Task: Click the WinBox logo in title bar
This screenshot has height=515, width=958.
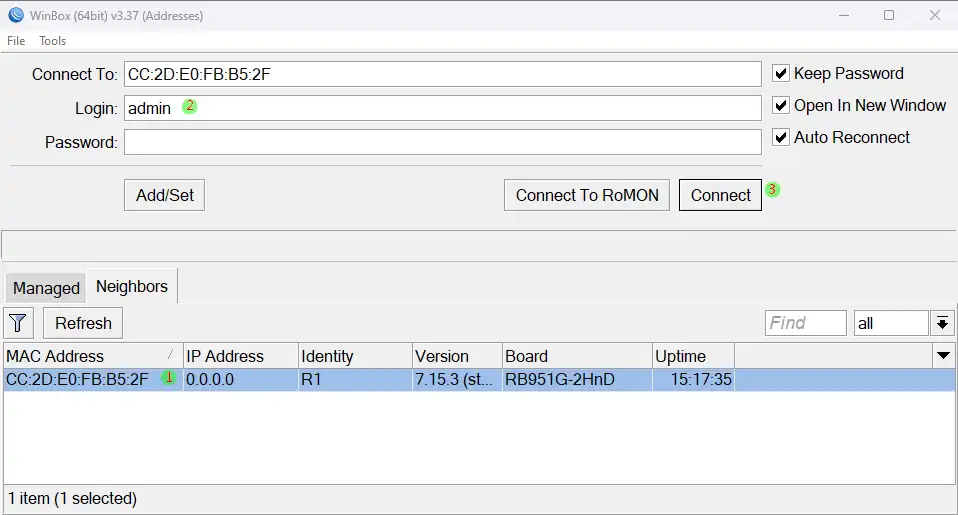Action: pyautogui.click(x=16, y=15)
